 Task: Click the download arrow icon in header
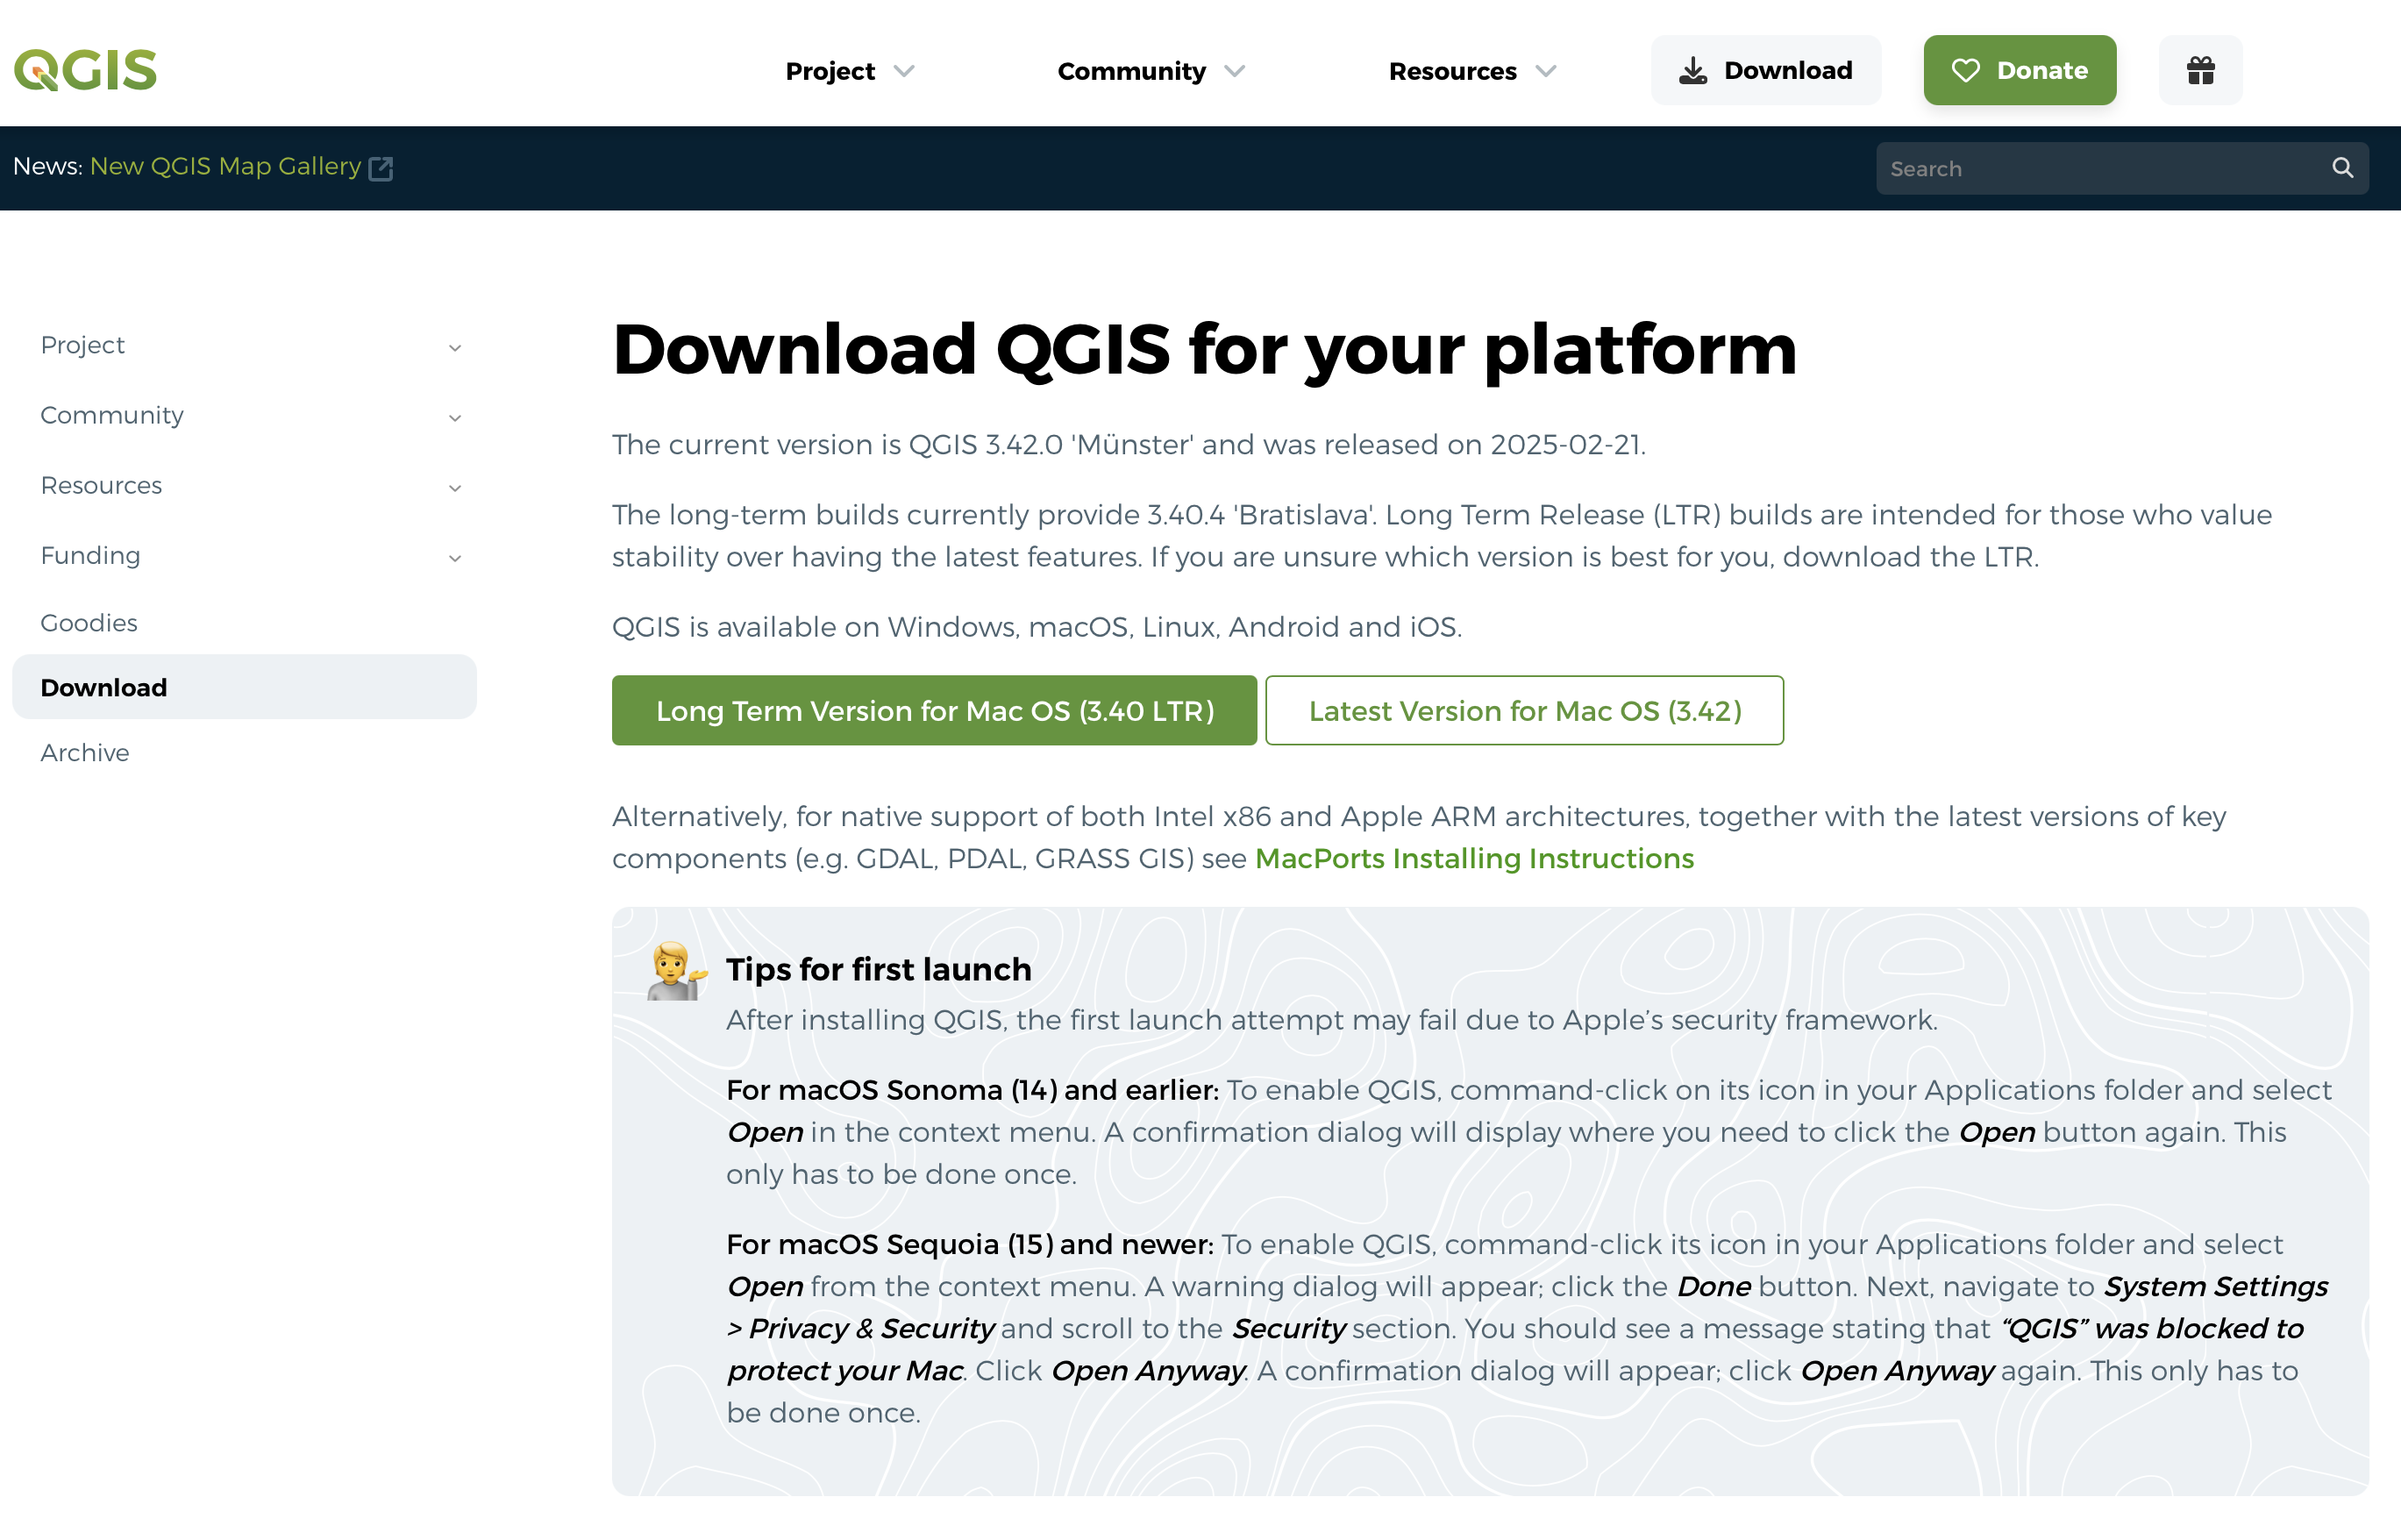[x=1692, y=71]
